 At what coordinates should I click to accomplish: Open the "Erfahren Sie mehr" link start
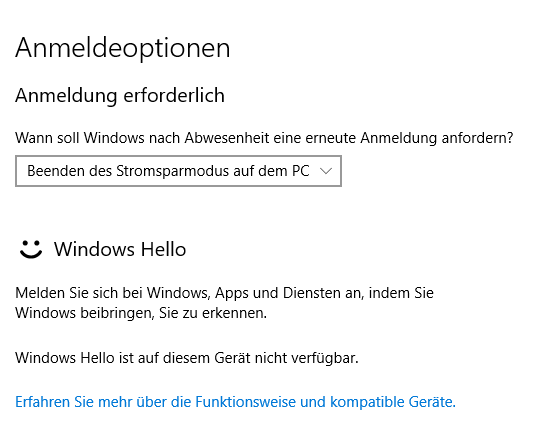[73, 402]
